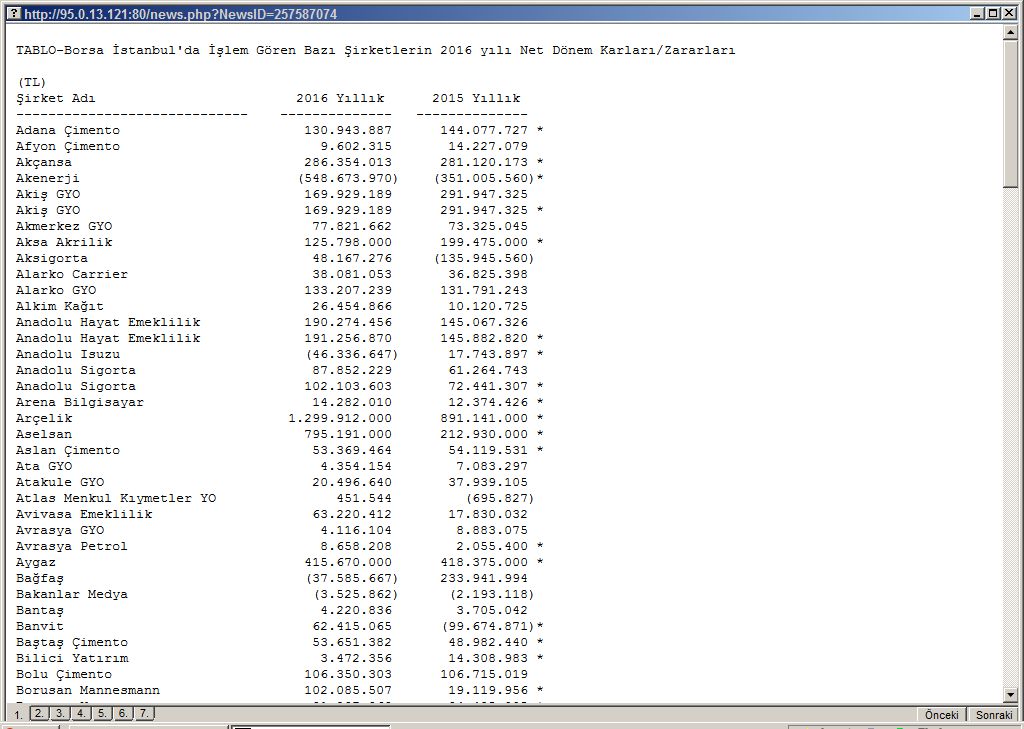Select the "Adana Çimento" row name
The image size is (1024, 729).
68,131
